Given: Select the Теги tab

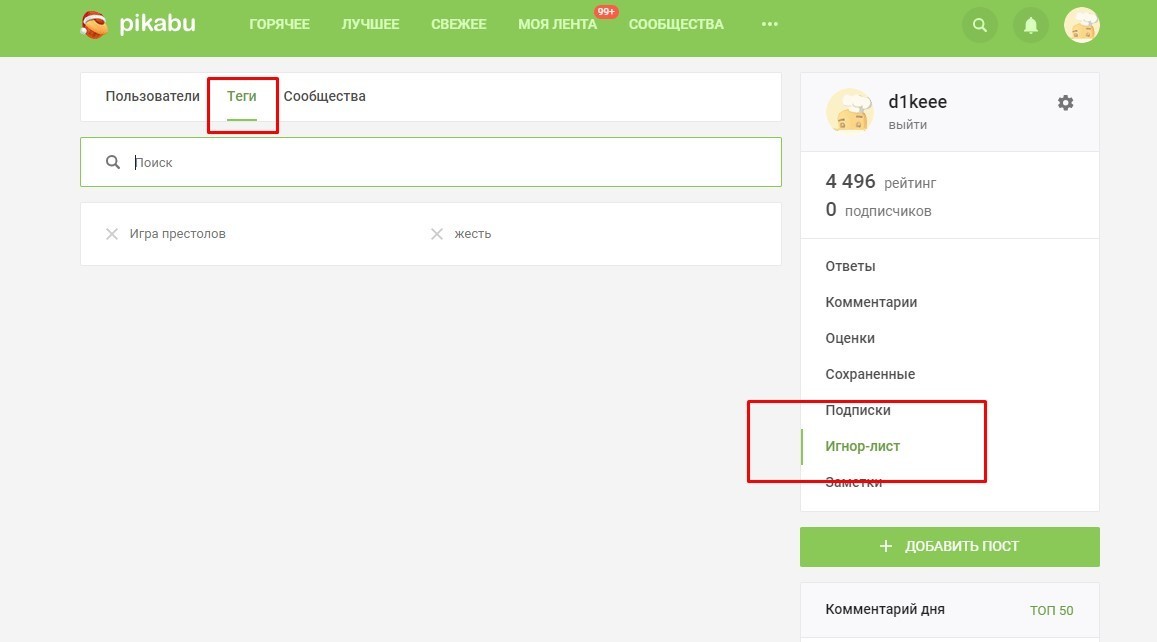Looking at the screenshot, I should pos(242,97).
